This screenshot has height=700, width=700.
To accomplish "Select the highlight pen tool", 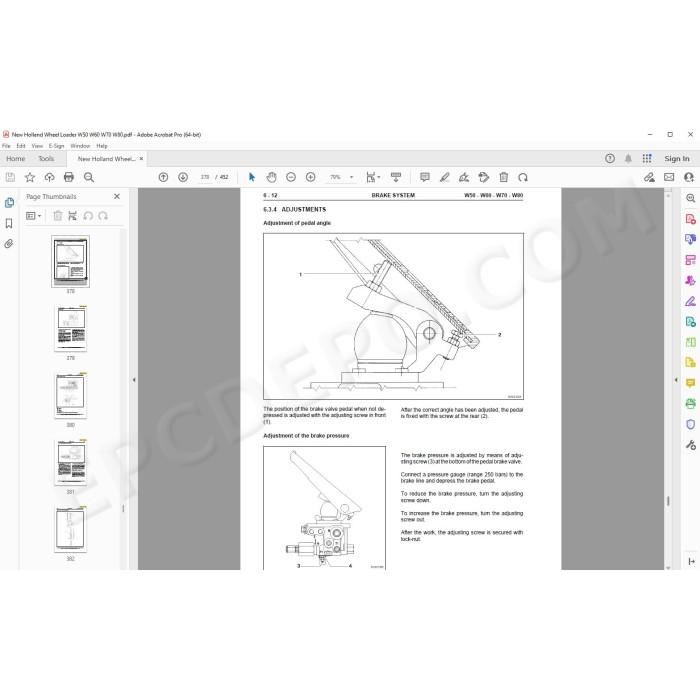I will [445, 177].
